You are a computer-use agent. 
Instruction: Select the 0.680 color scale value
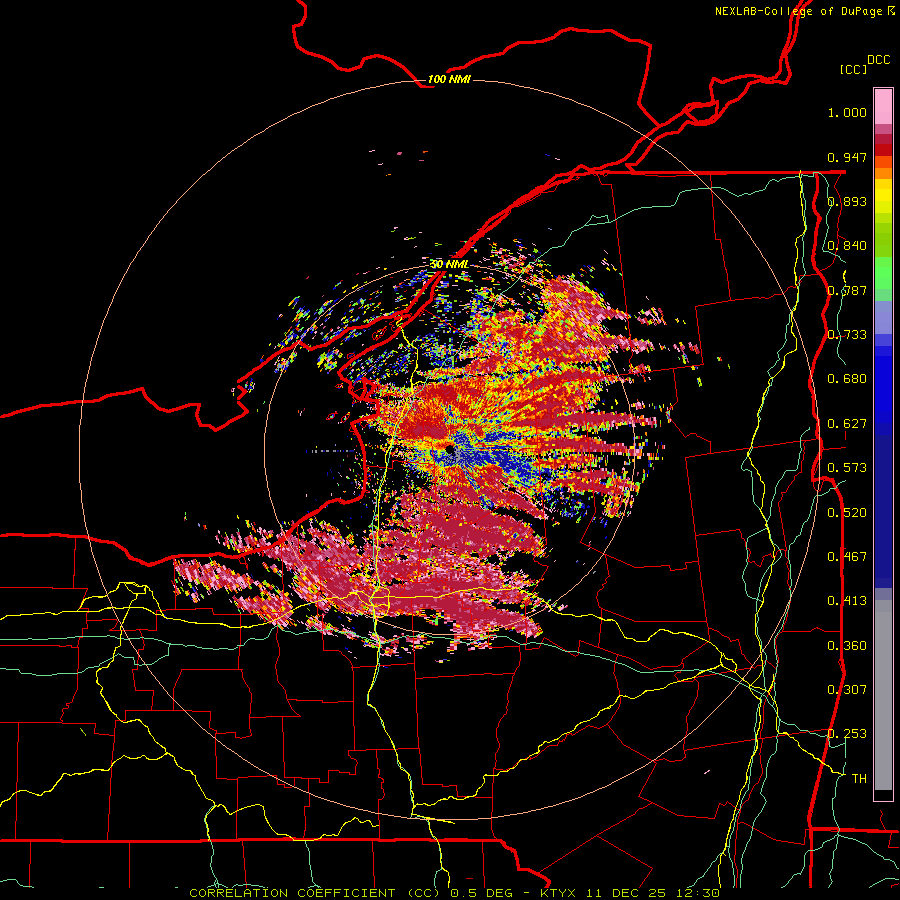click(x=847, y=379)
